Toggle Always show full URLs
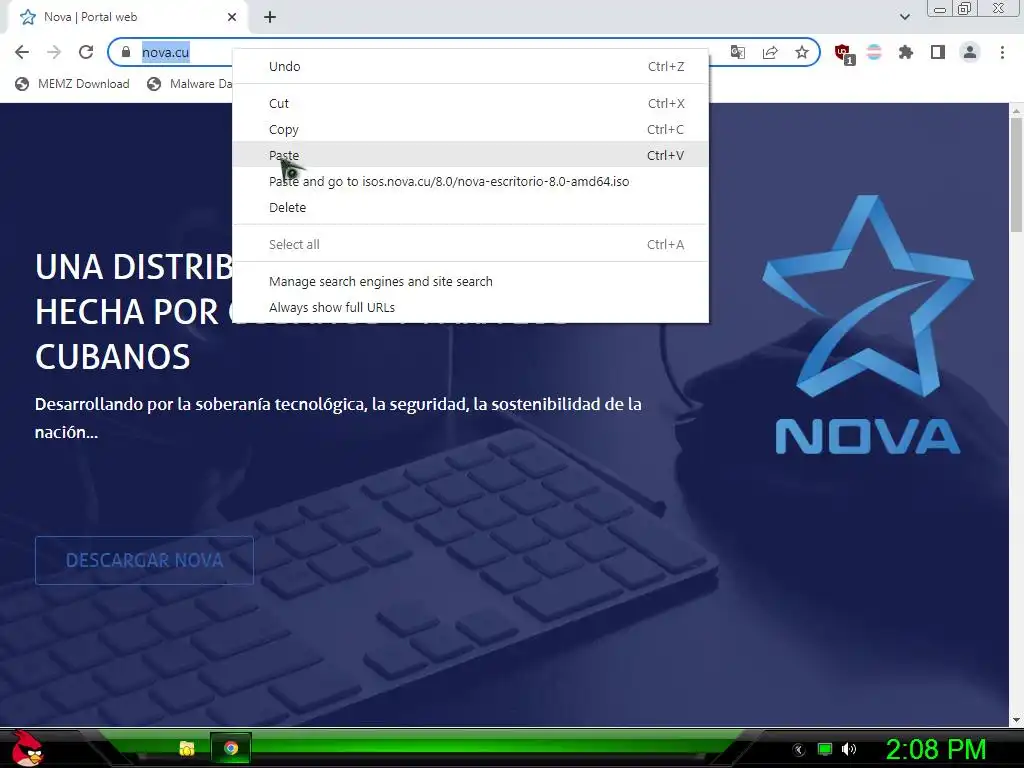 click(470, 308)
